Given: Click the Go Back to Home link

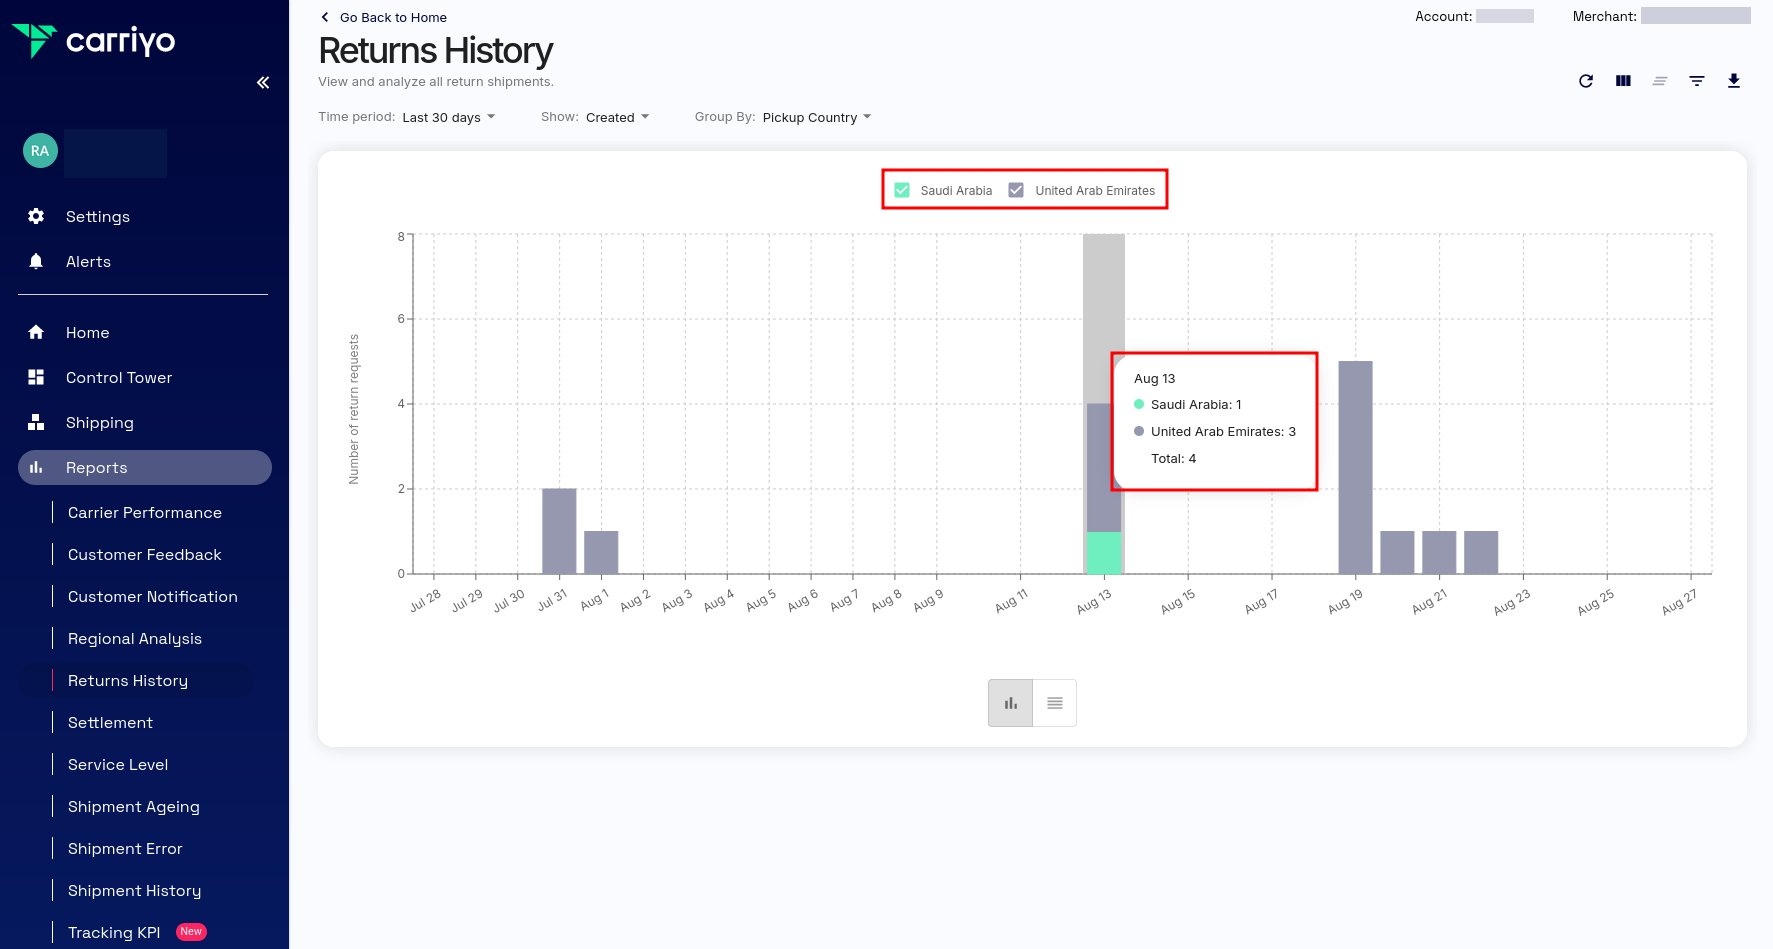Looking at the screenshot, I should point(383,17).
